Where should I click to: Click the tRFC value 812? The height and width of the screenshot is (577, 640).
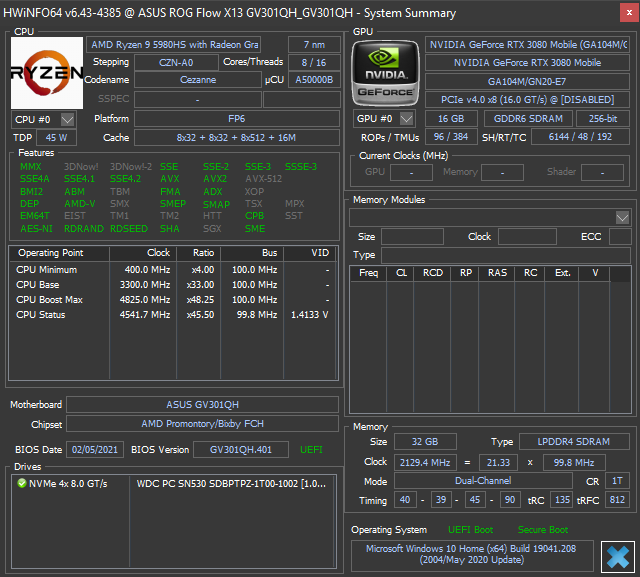click(x=617, y=499)
